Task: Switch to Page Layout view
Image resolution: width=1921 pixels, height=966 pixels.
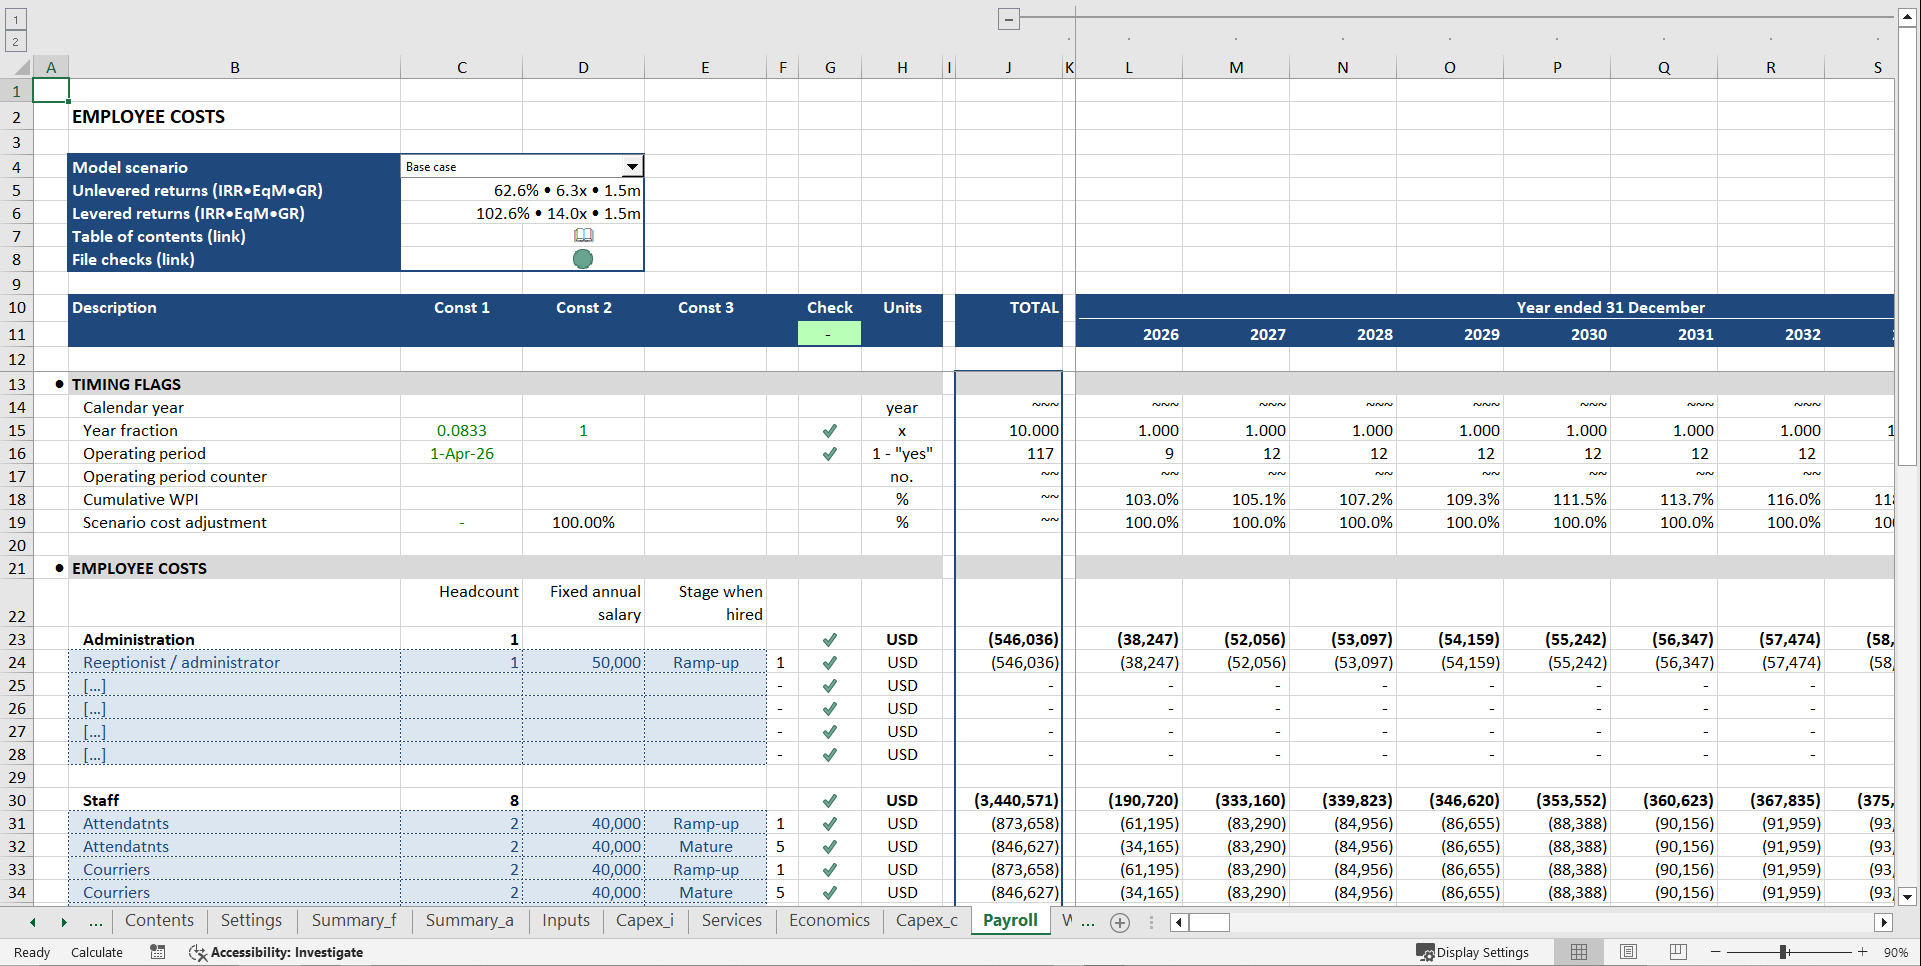Action: 1628,952
